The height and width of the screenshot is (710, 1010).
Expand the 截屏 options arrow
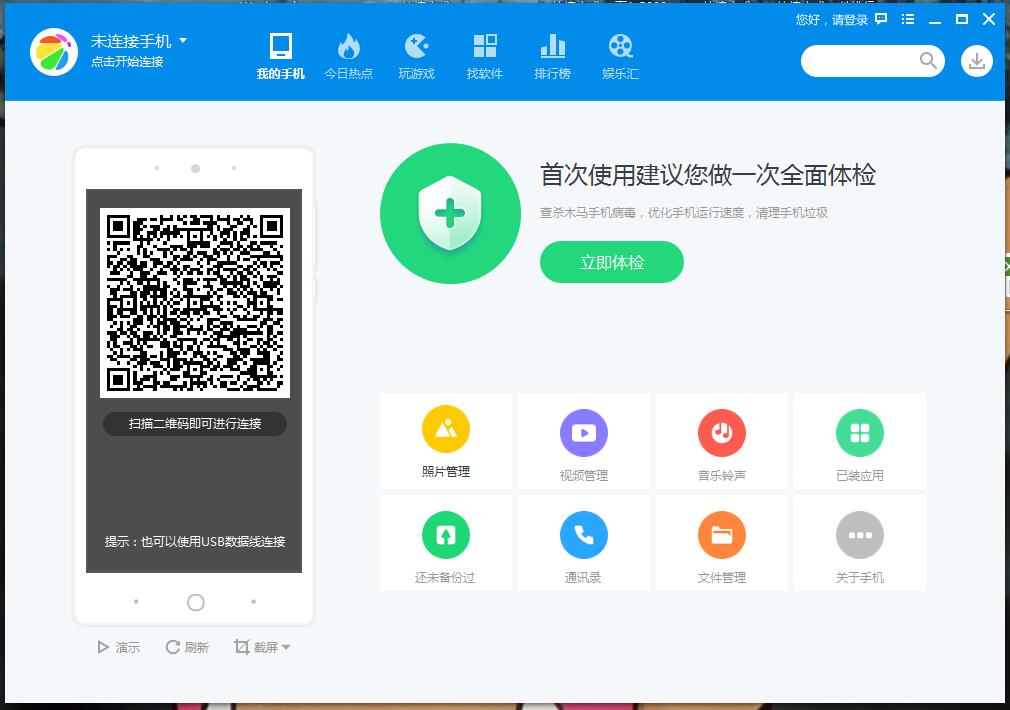coord(286,647)
